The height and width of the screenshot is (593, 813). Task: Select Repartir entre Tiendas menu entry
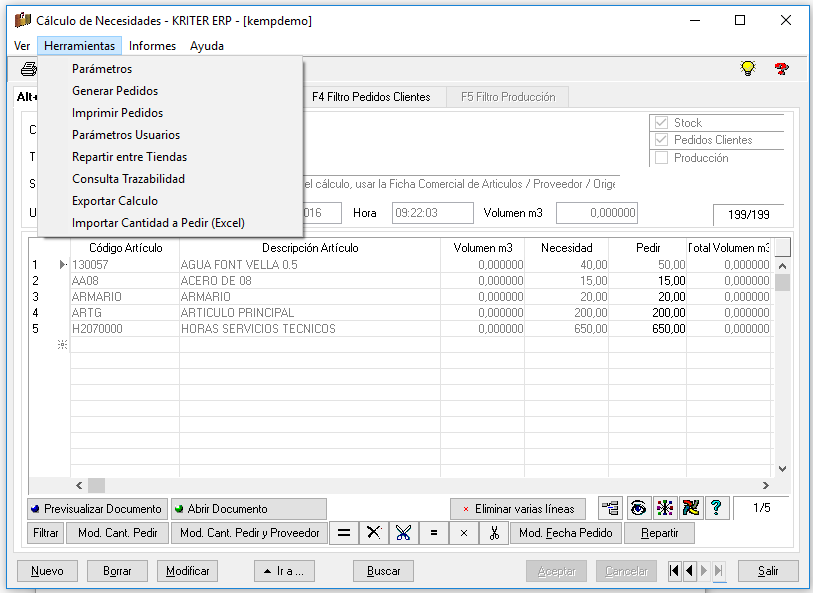[171, 157]
